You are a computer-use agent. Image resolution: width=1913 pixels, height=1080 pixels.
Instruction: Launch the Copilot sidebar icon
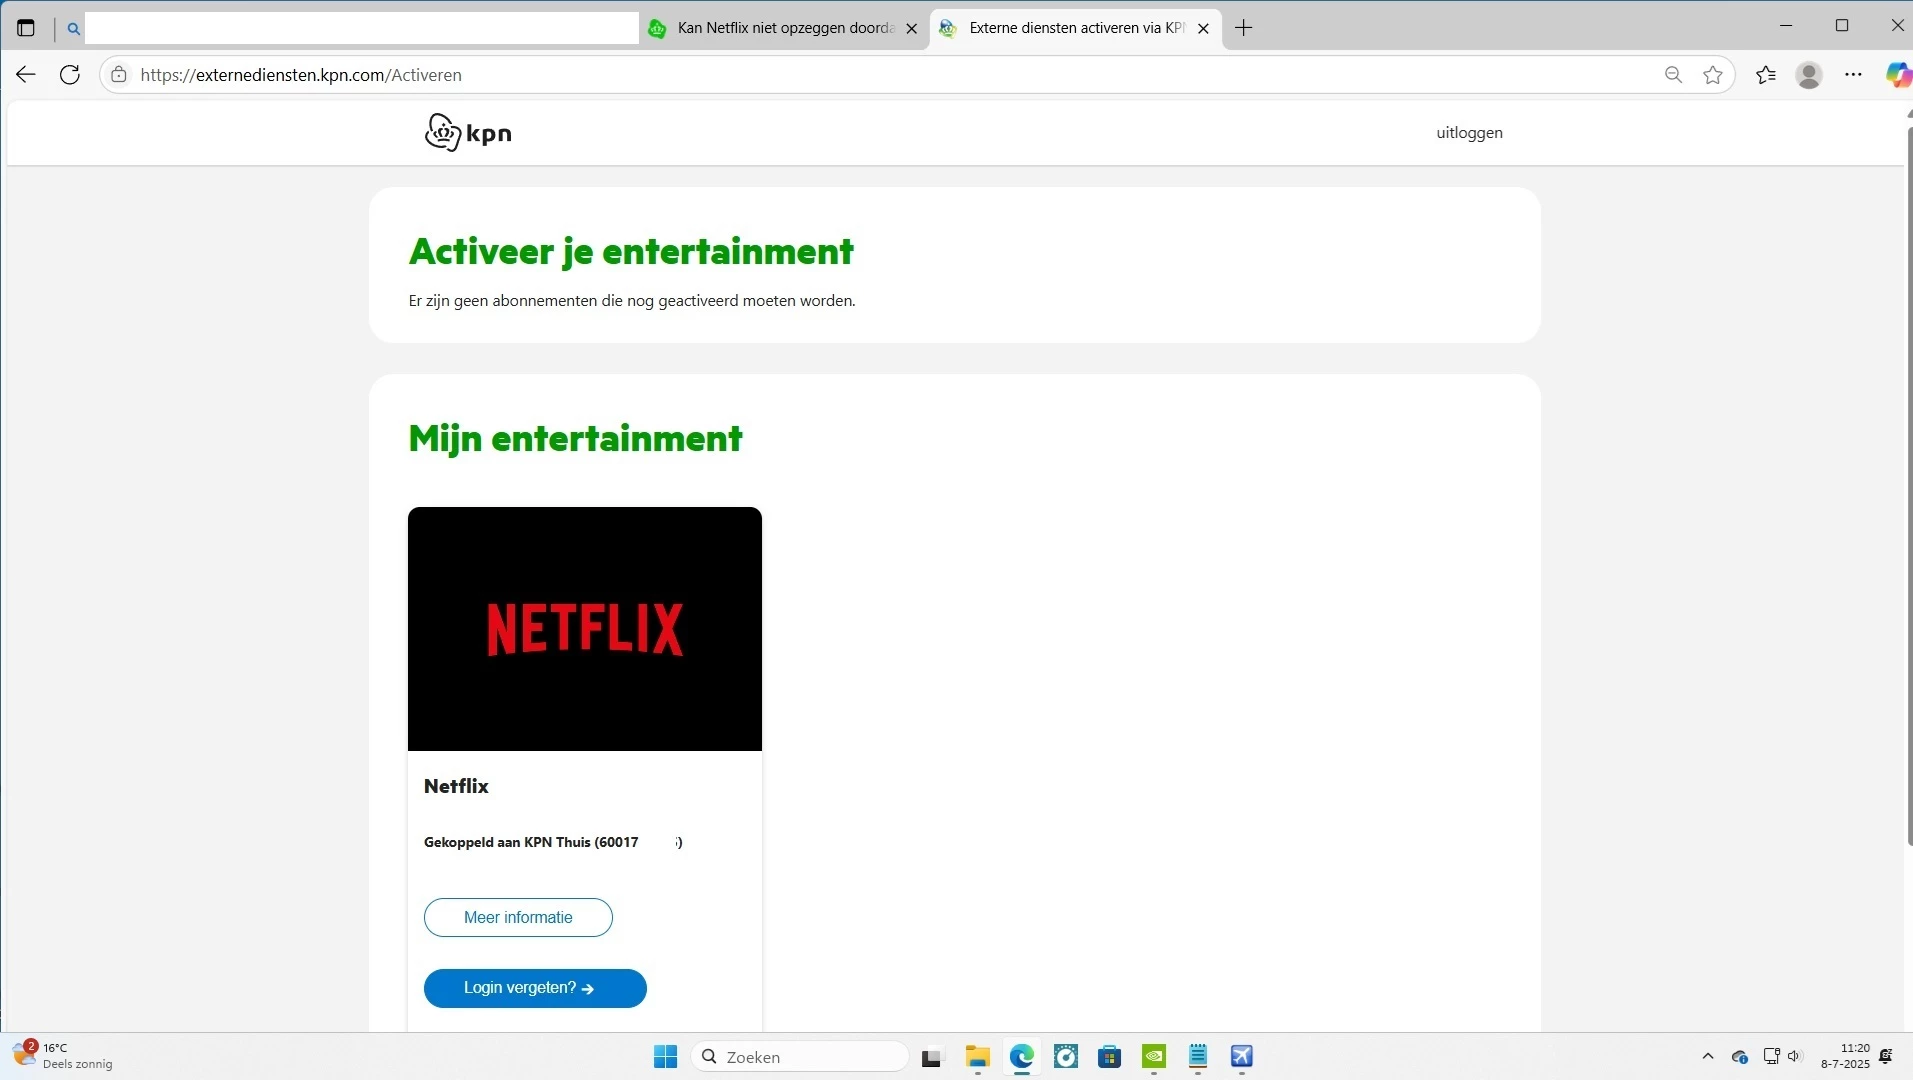coord(1897,75)
